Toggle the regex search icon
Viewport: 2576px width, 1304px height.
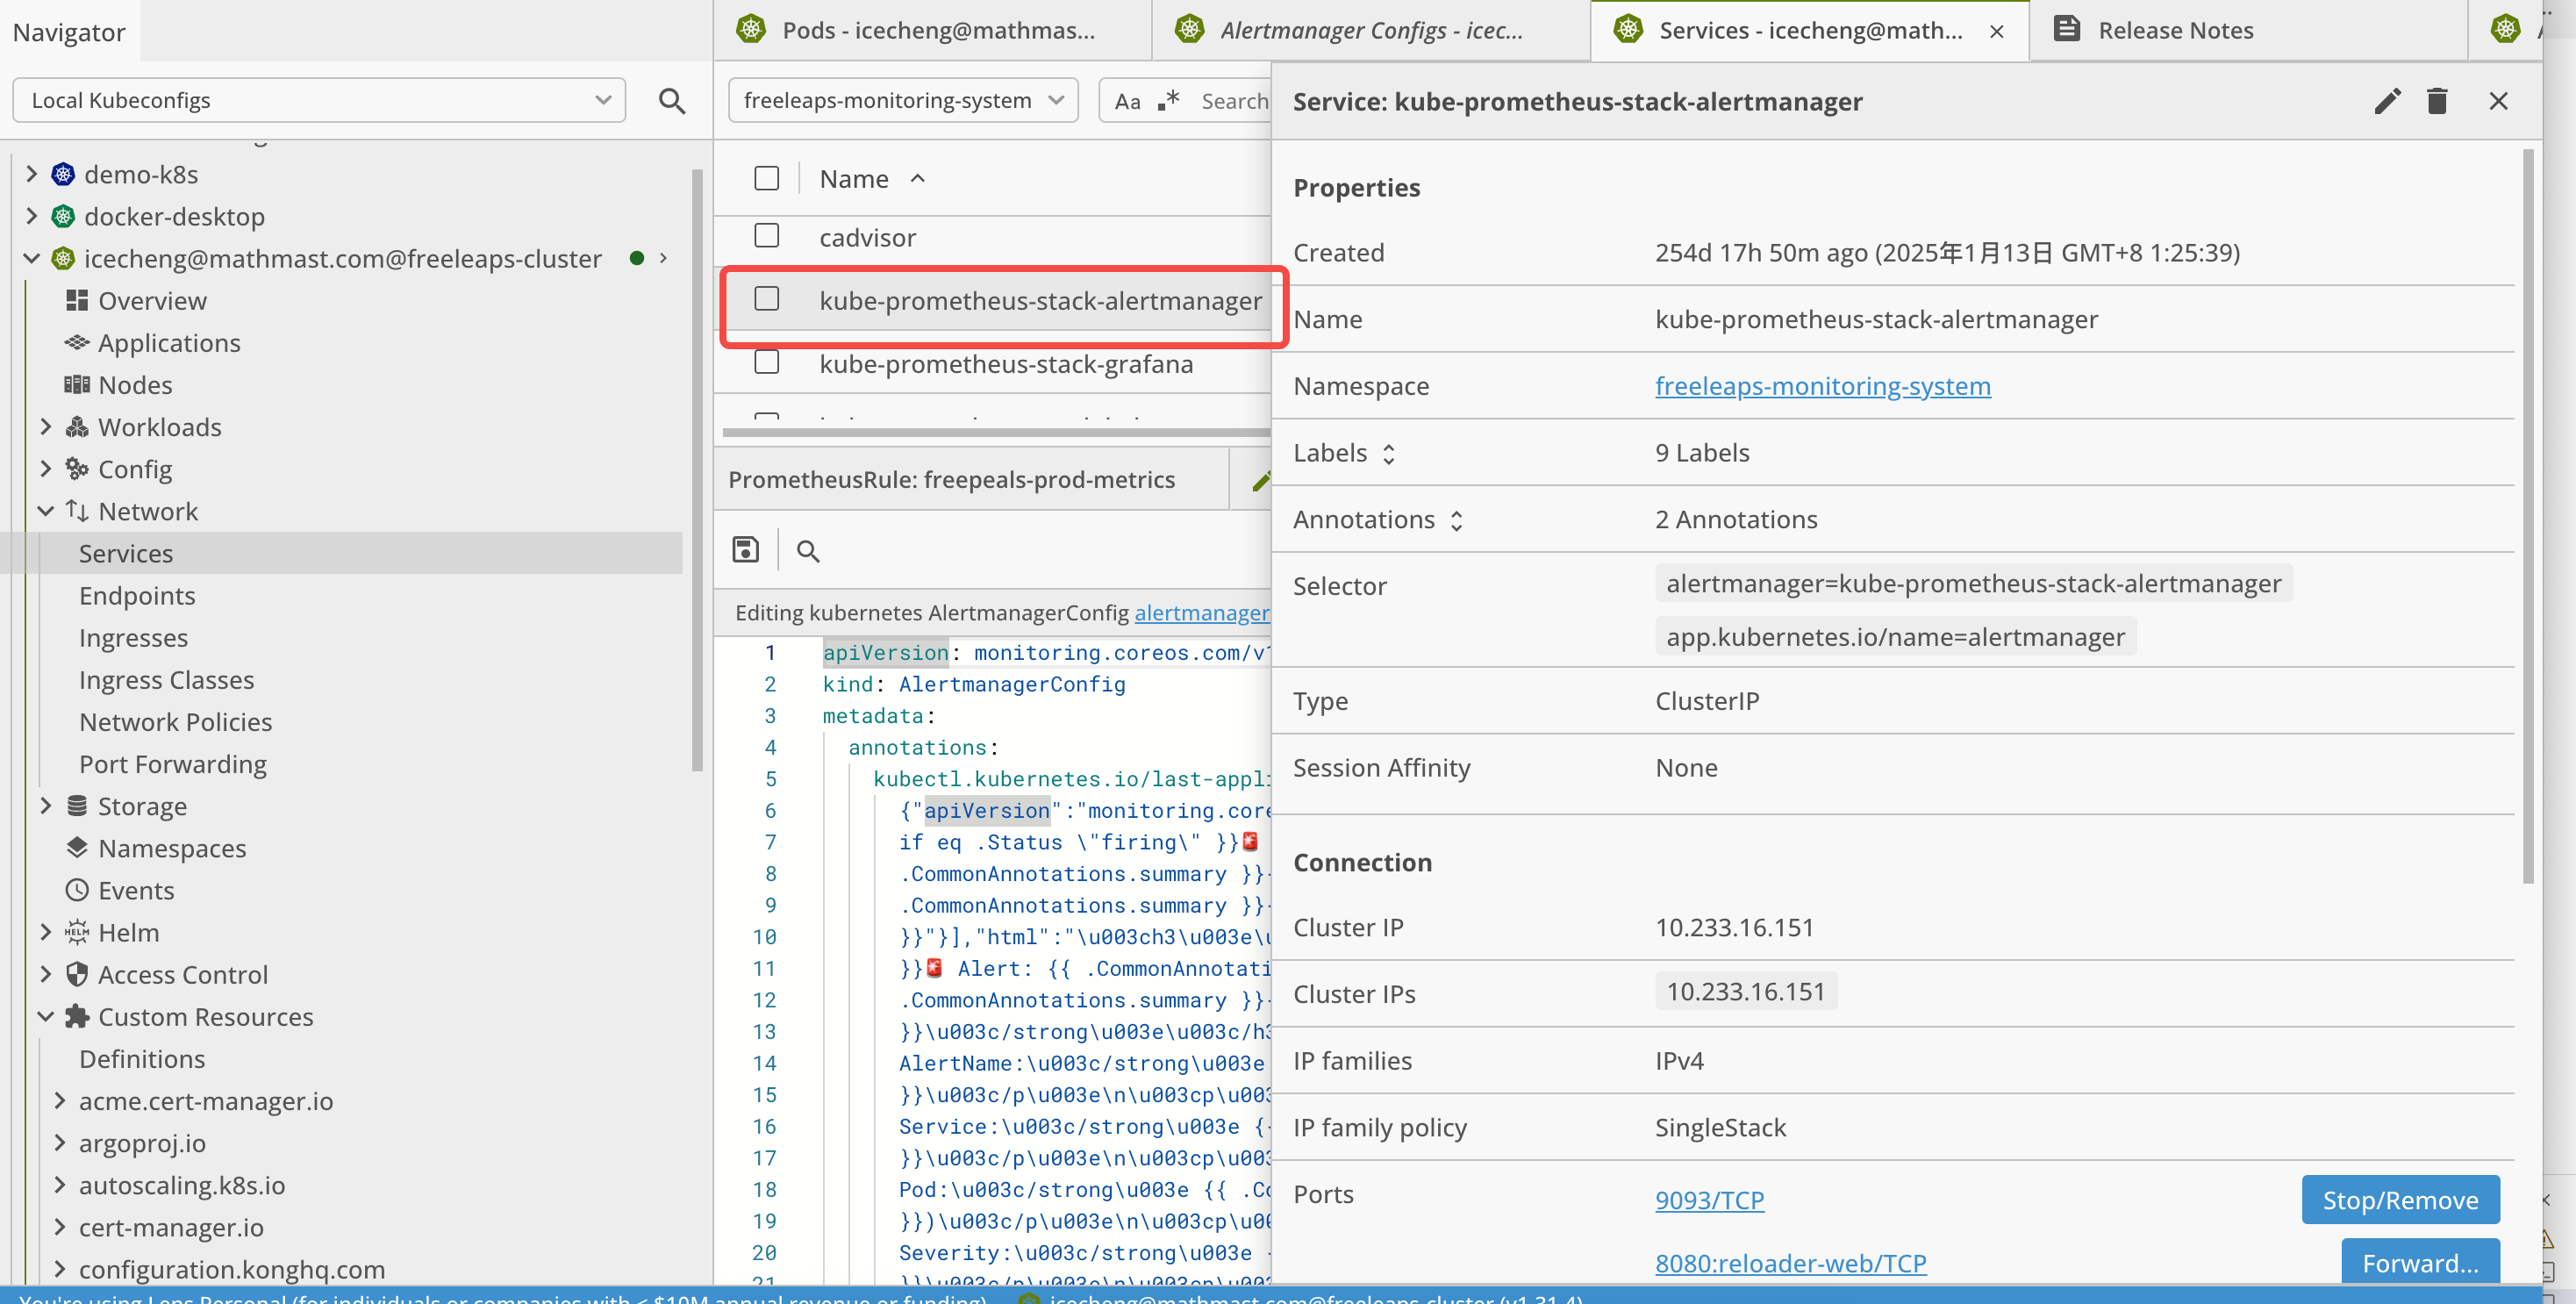pos(1168,101)
